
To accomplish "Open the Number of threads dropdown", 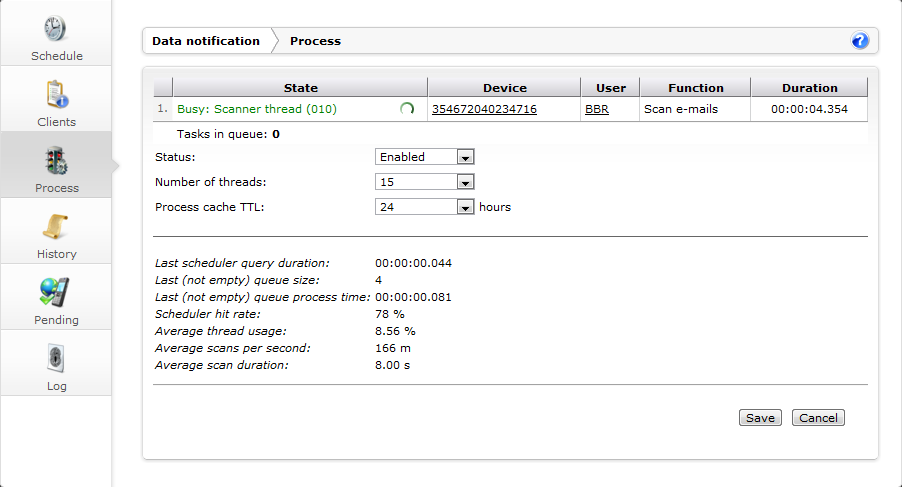I will point(425,182).
